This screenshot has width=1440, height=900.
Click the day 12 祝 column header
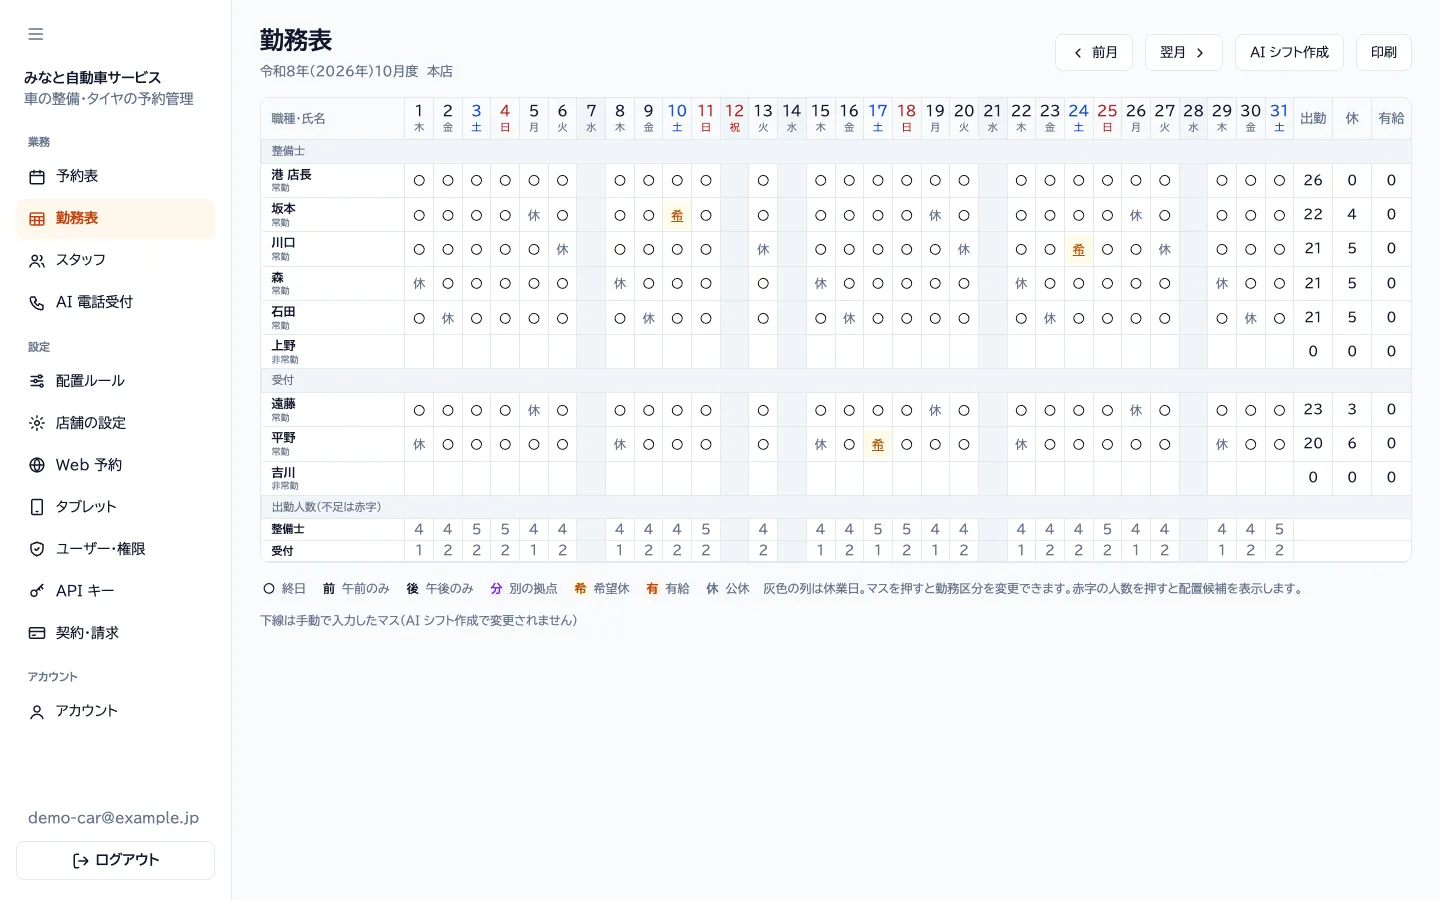point(734,118)
